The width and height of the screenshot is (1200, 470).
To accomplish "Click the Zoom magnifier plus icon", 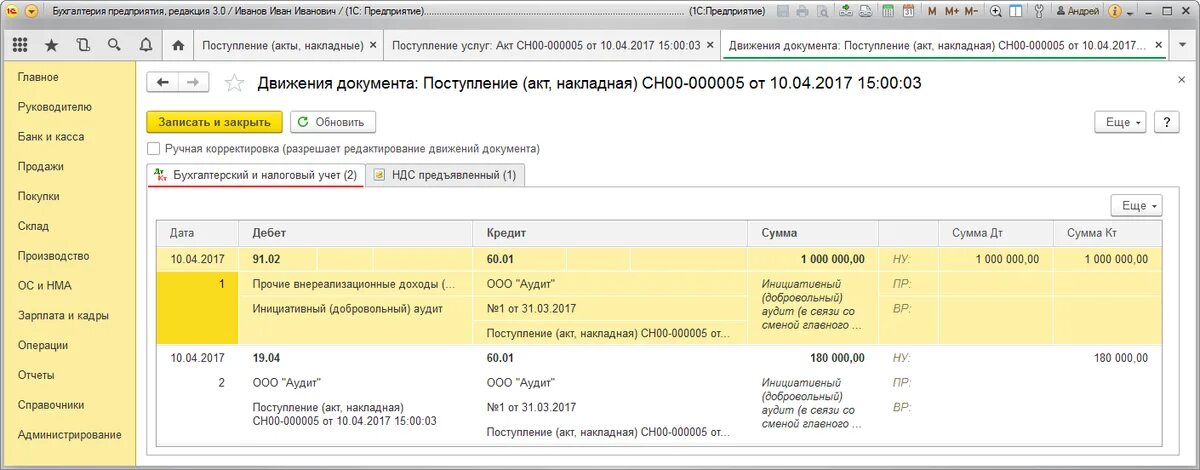I will click(996, 11).
